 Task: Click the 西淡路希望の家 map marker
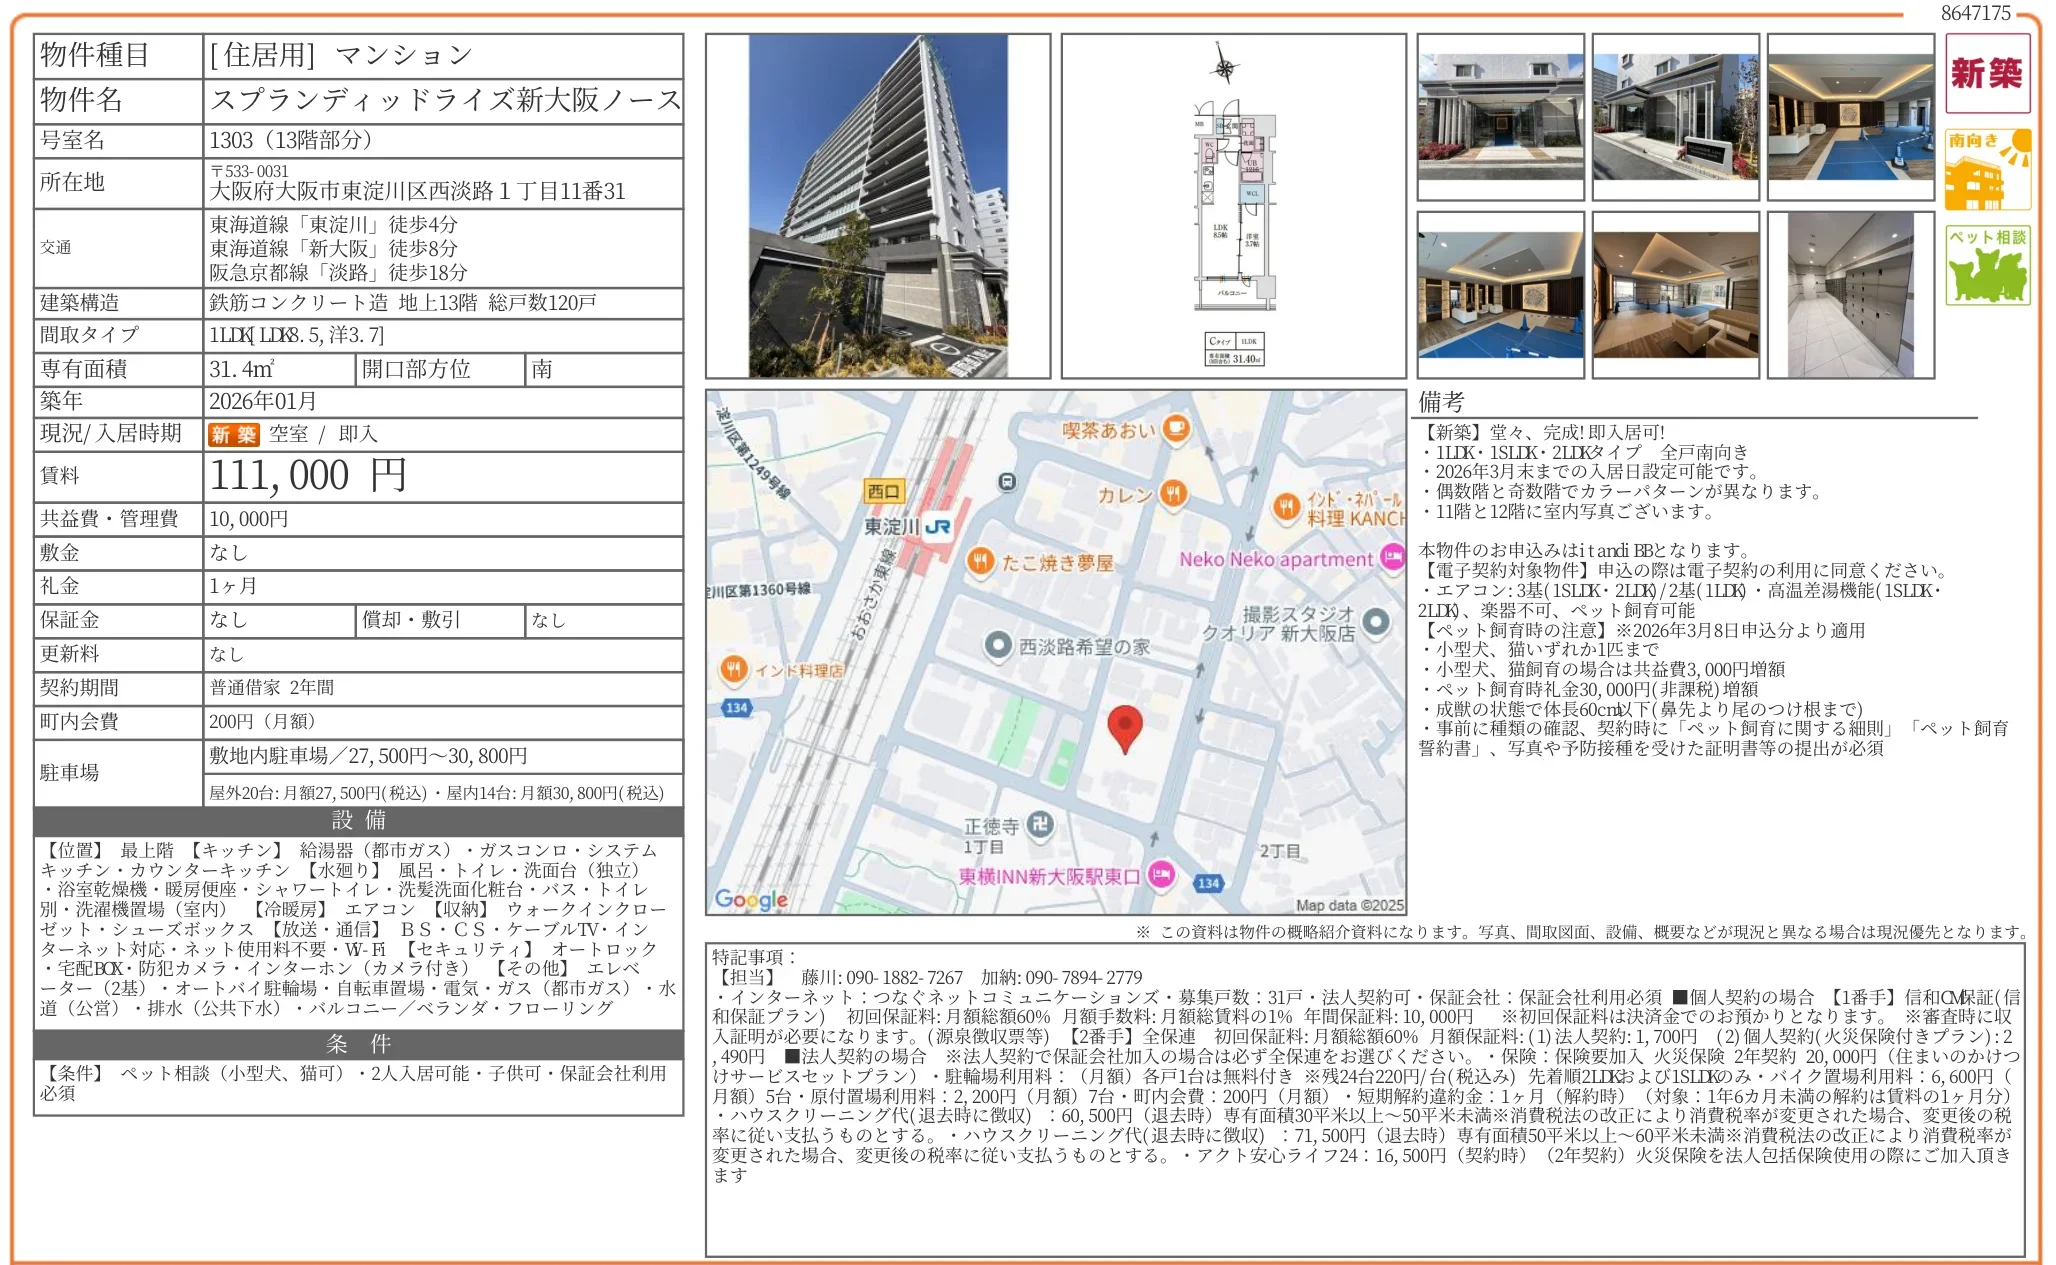pyautogui.click(x=997, y=646)
